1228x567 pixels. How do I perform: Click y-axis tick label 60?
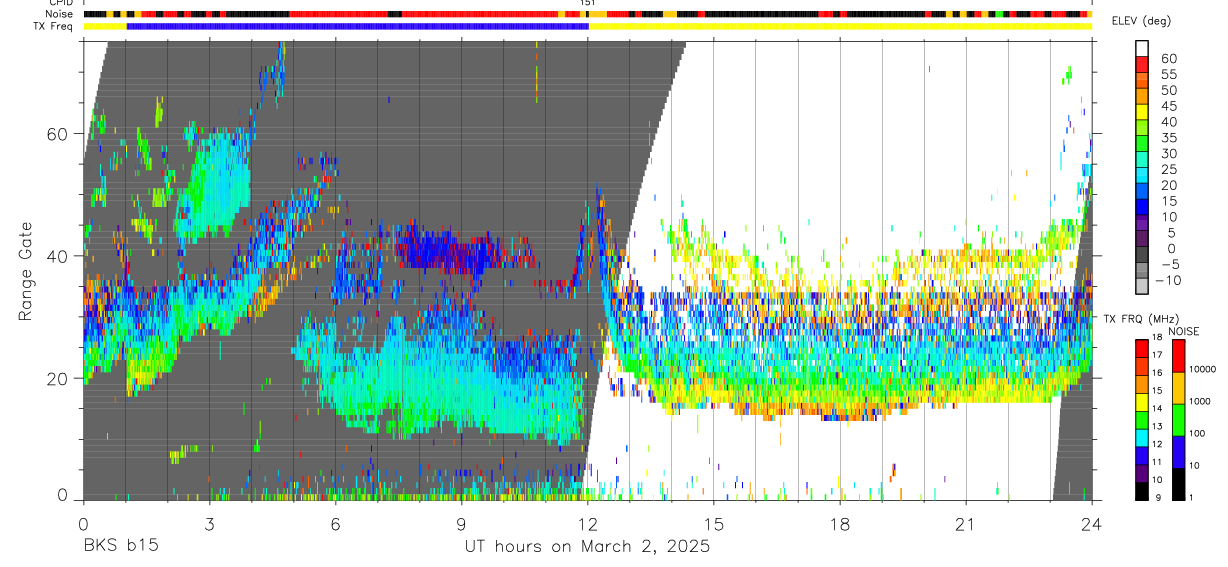(x=58, y=134)
